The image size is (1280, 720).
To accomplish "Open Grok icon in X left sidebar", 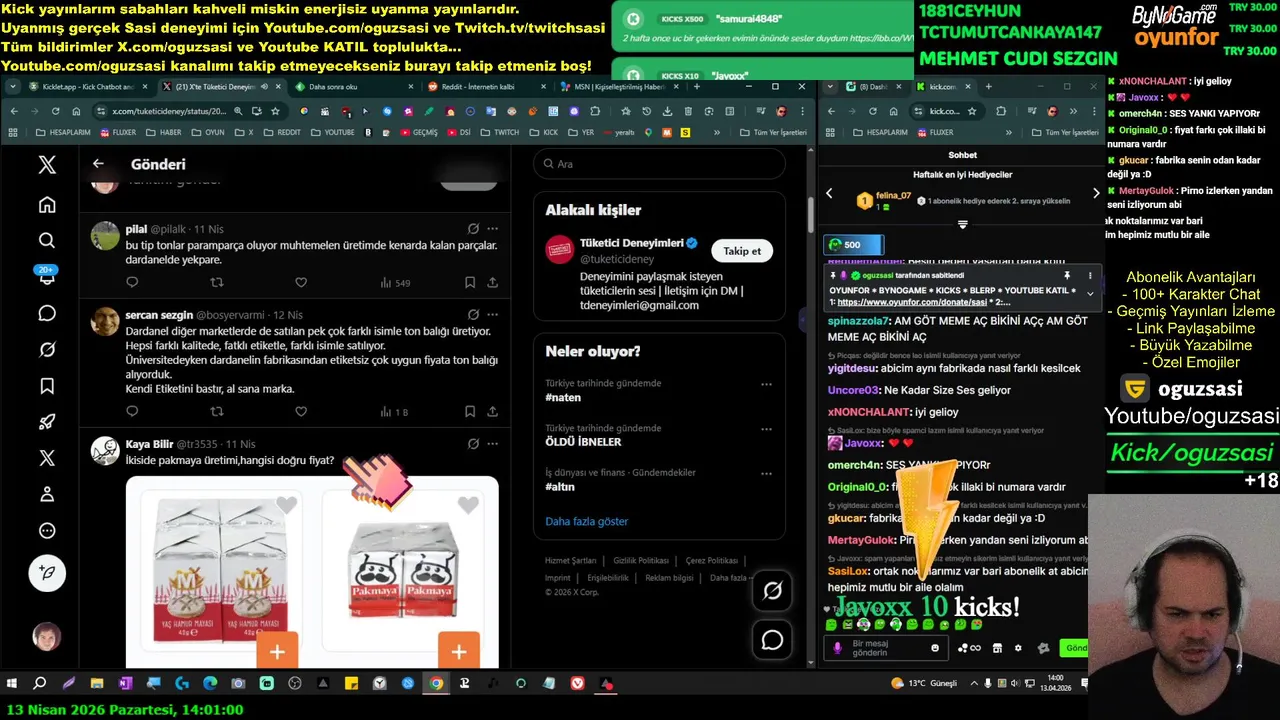I will click(x=47, y=349).
